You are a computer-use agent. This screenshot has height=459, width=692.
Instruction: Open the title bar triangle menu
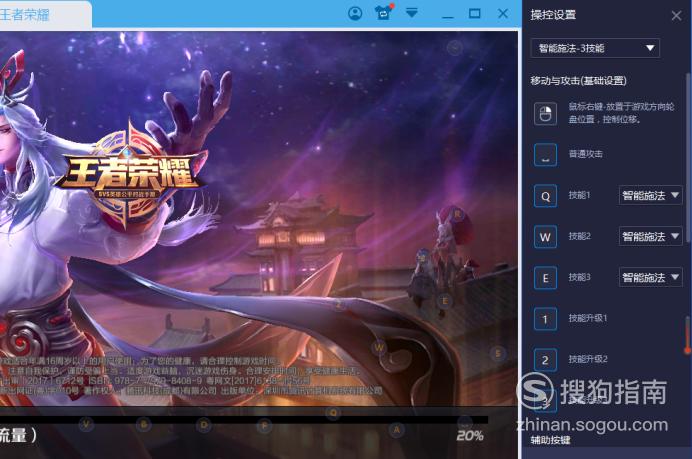click(x=412, y=13)
